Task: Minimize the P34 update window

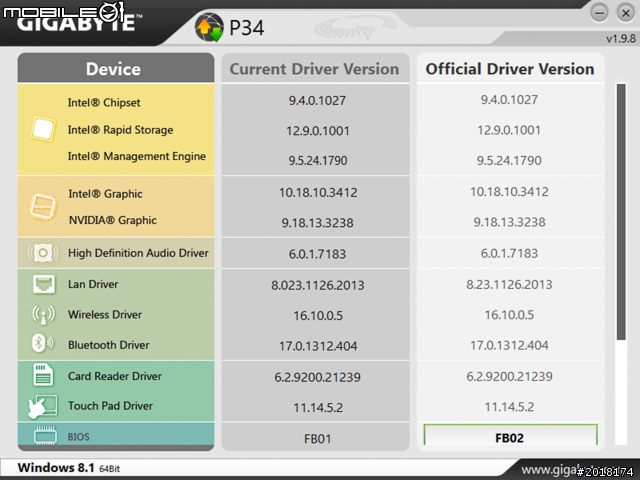Action: click(x=599, y=13)
